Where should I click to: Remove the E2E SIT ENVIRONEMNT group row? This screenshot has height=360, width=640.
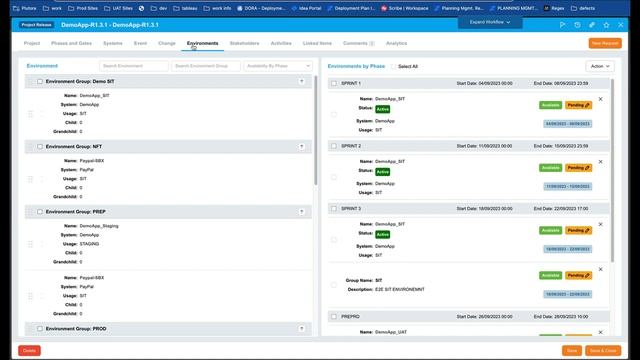[x=600, y=269]
